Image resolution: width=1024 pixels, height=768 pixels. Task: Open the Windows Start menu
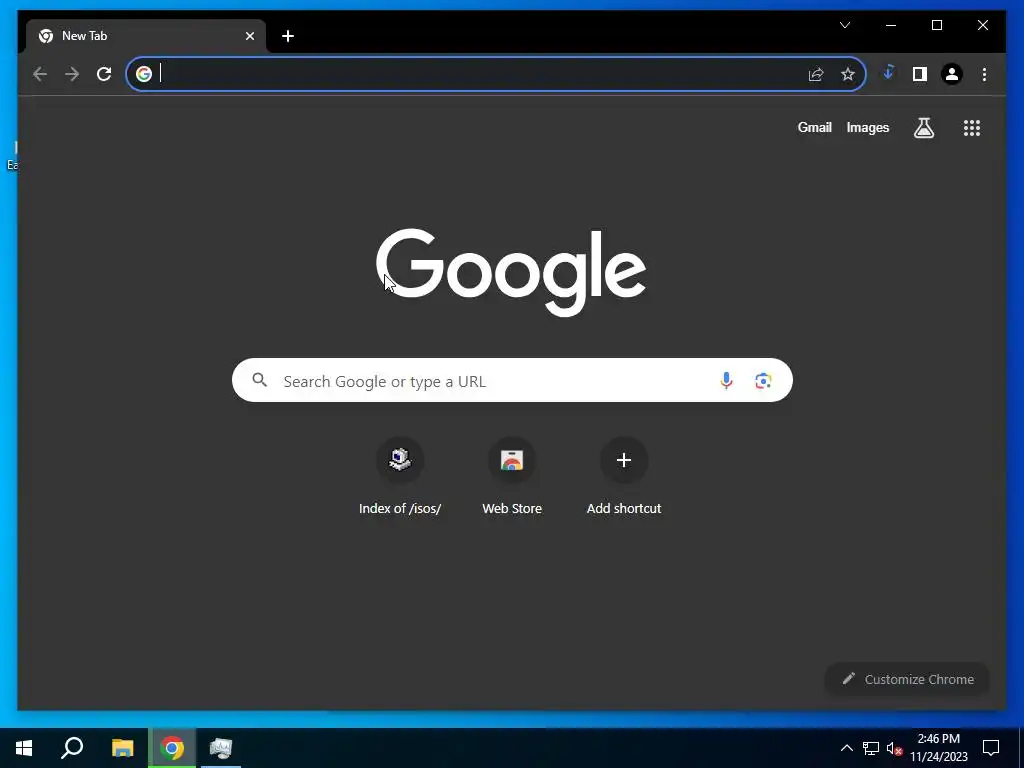pos(24,748)
